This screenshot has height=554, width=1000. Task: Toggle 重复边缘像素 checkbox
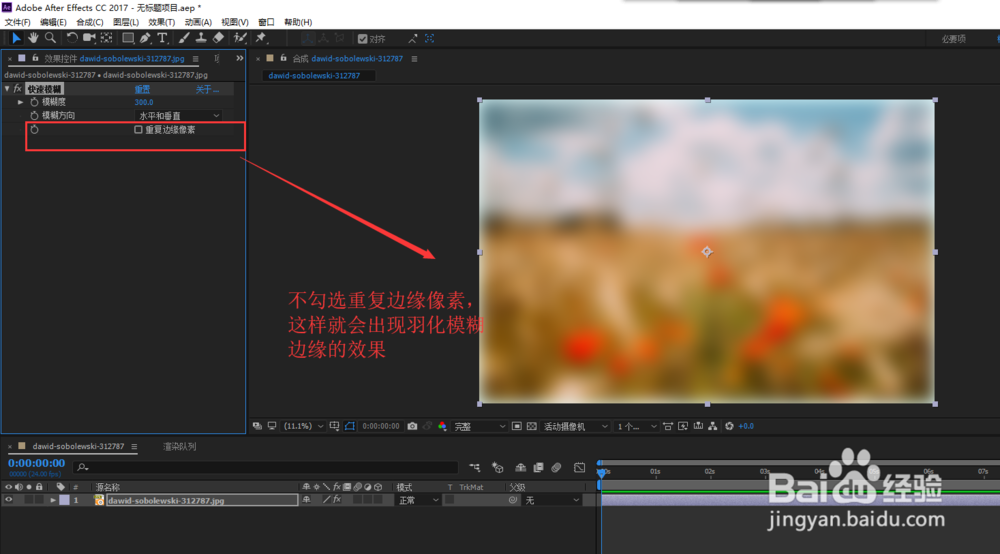(138, 129)
